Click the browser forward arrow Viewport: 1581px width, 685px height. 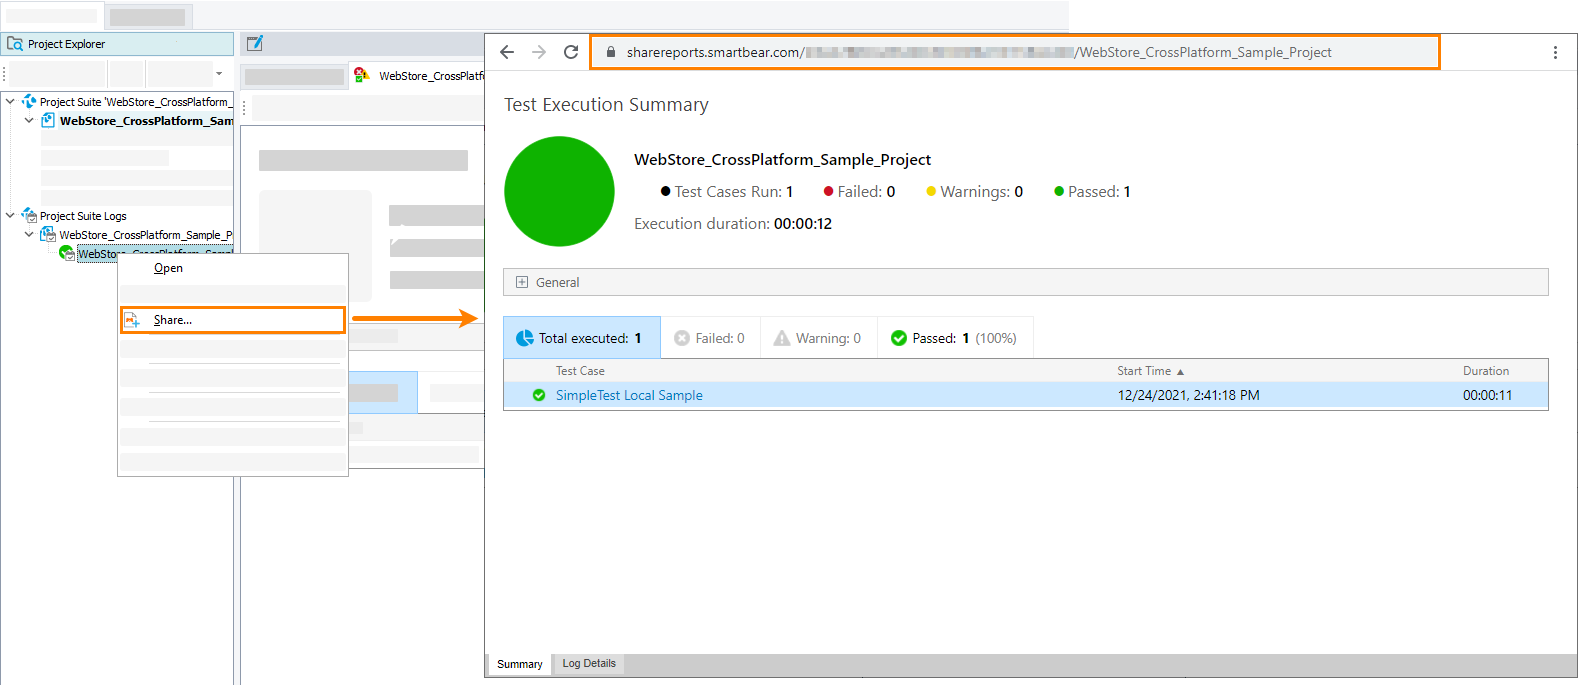[x=539, y=52]
